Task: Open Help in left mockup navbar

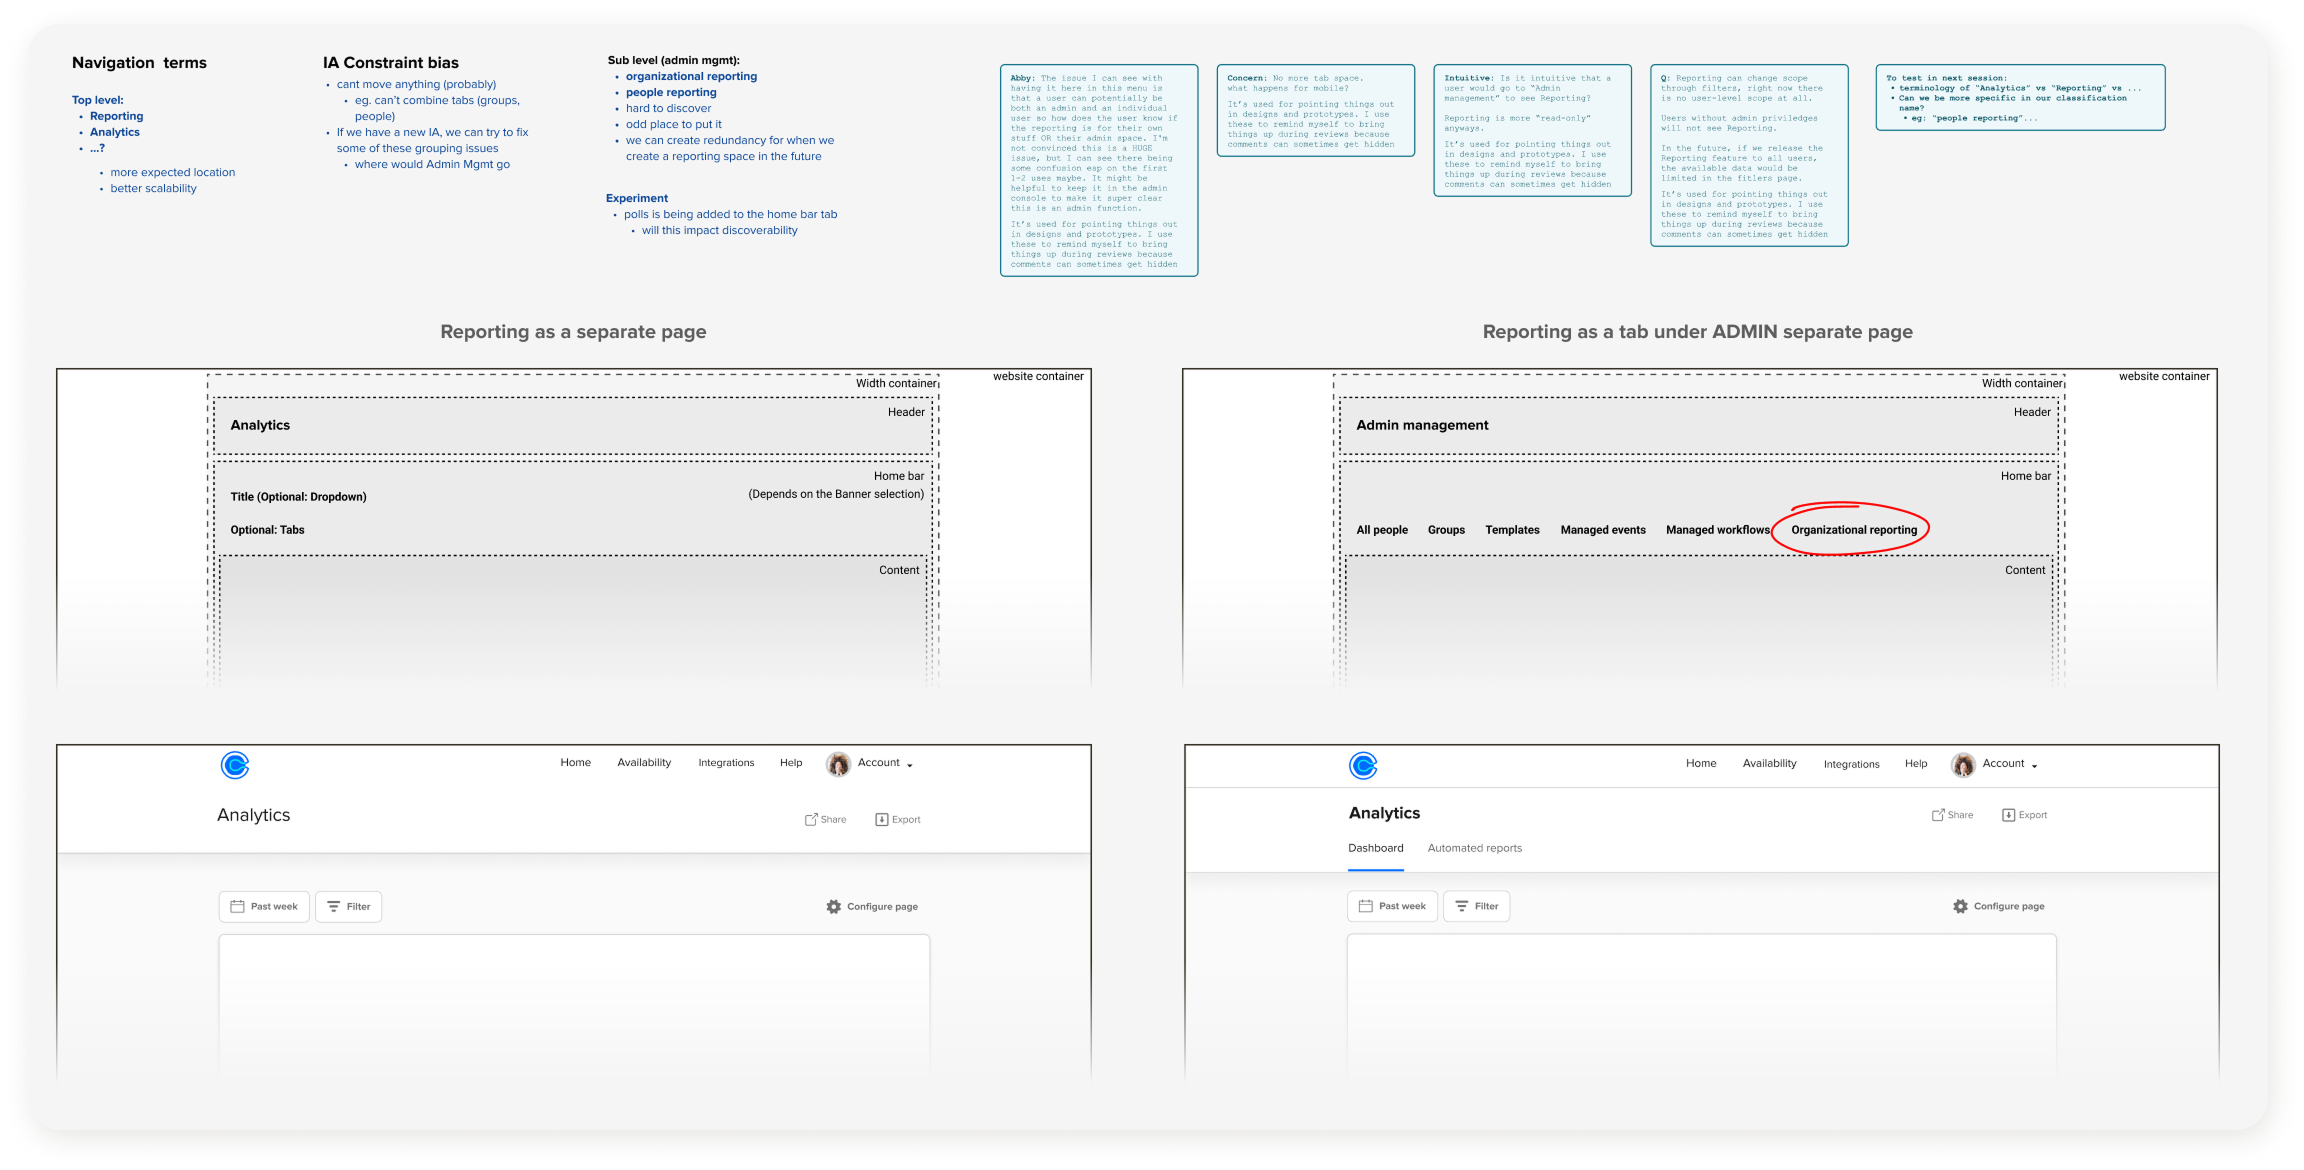Action: [x=791, y=763]
